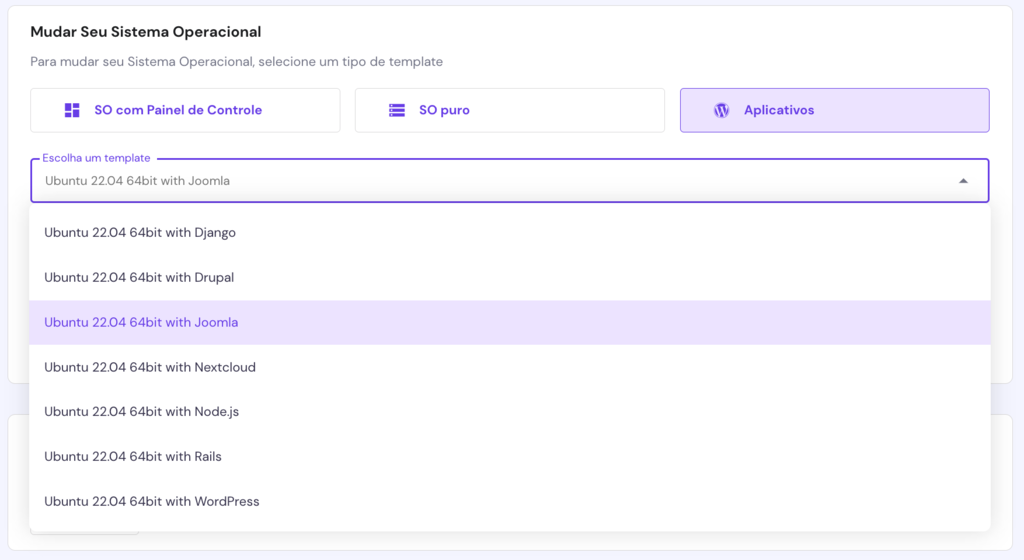The height and width of the screenshot is (560, 1024).
Task: Click the 'Mudar Seu Sistema Operacional' heading
Action: pyautogui.click(x=146, y=32)
